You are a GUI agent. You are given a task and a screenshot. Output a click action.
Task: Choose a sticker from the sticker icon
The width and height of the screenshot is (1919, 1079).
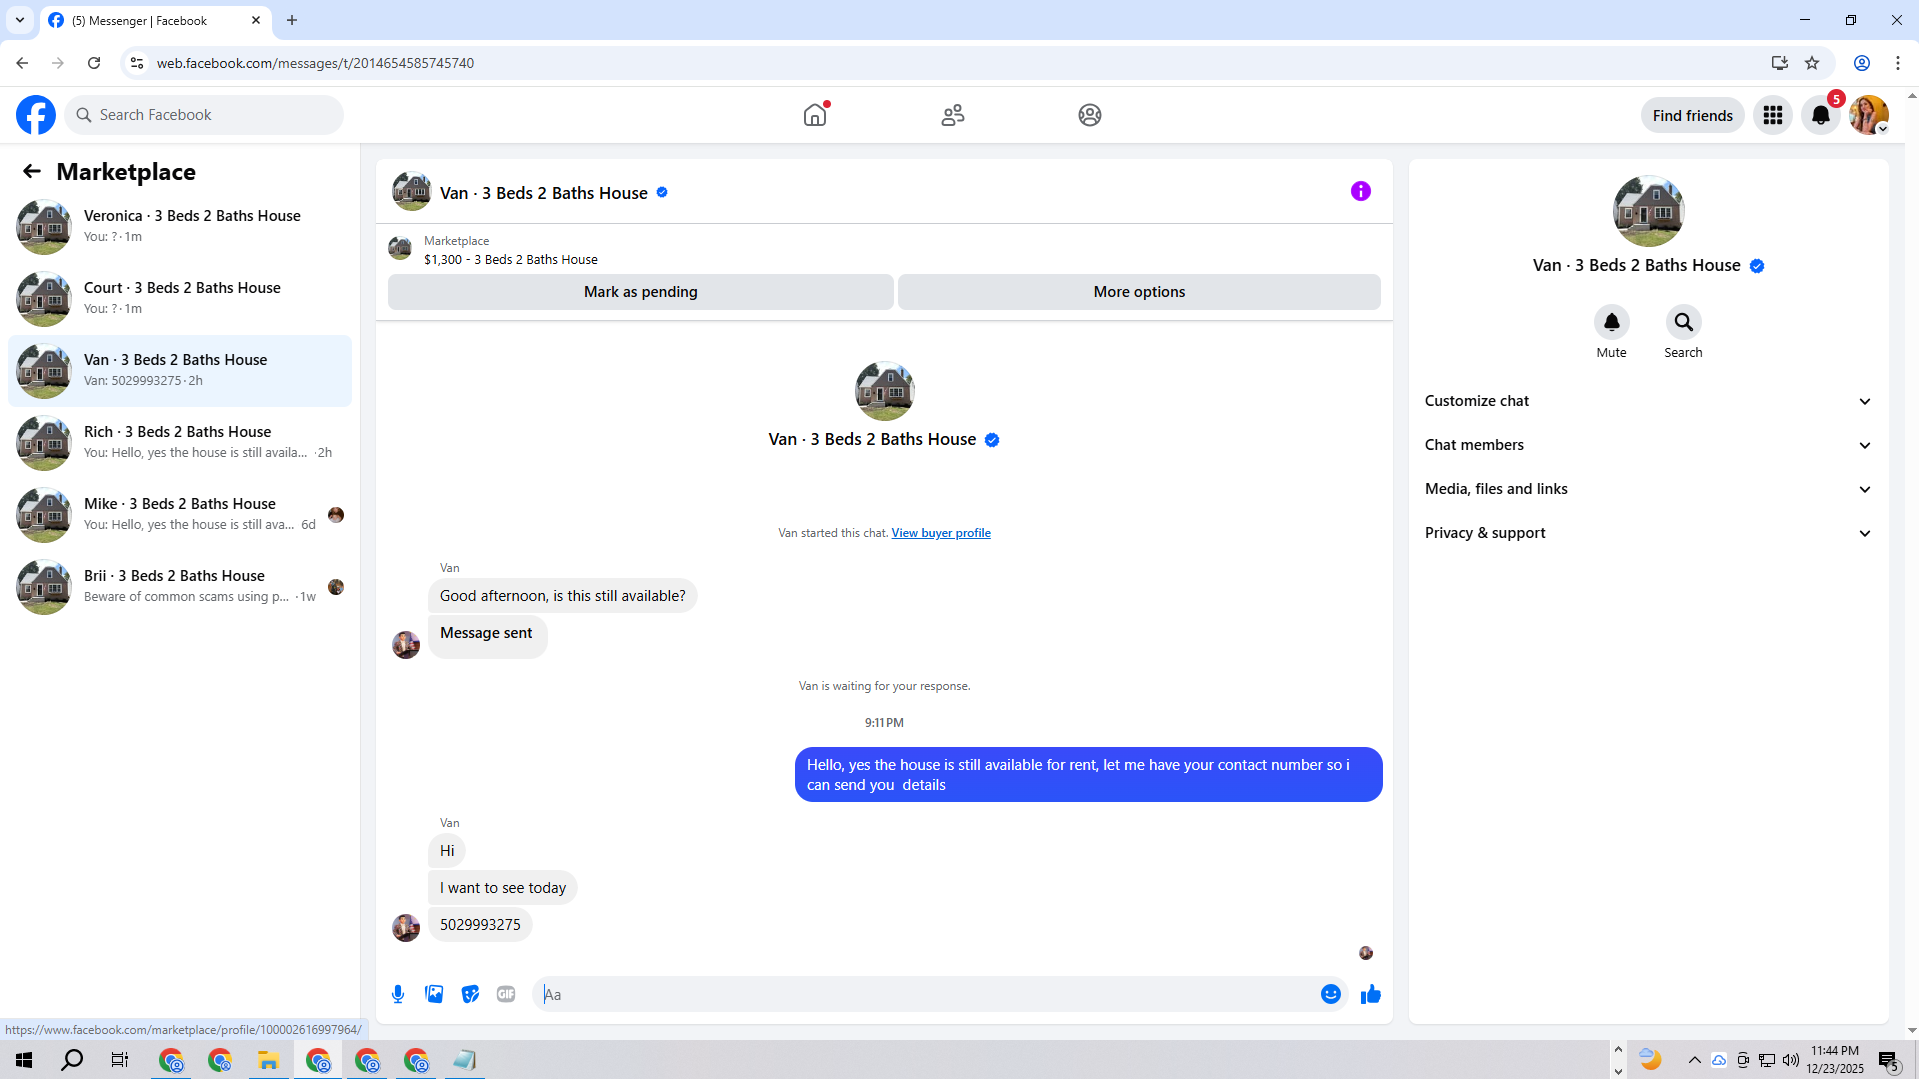point(470,994)
